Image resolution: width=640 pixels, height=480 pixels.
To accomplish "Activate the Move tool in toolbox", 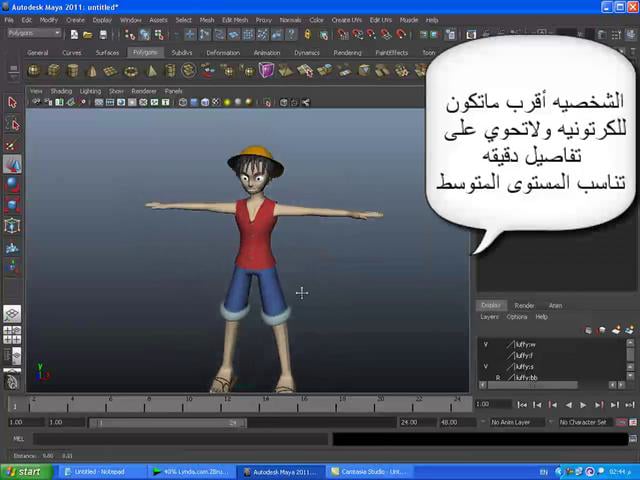I will (12, 164).
